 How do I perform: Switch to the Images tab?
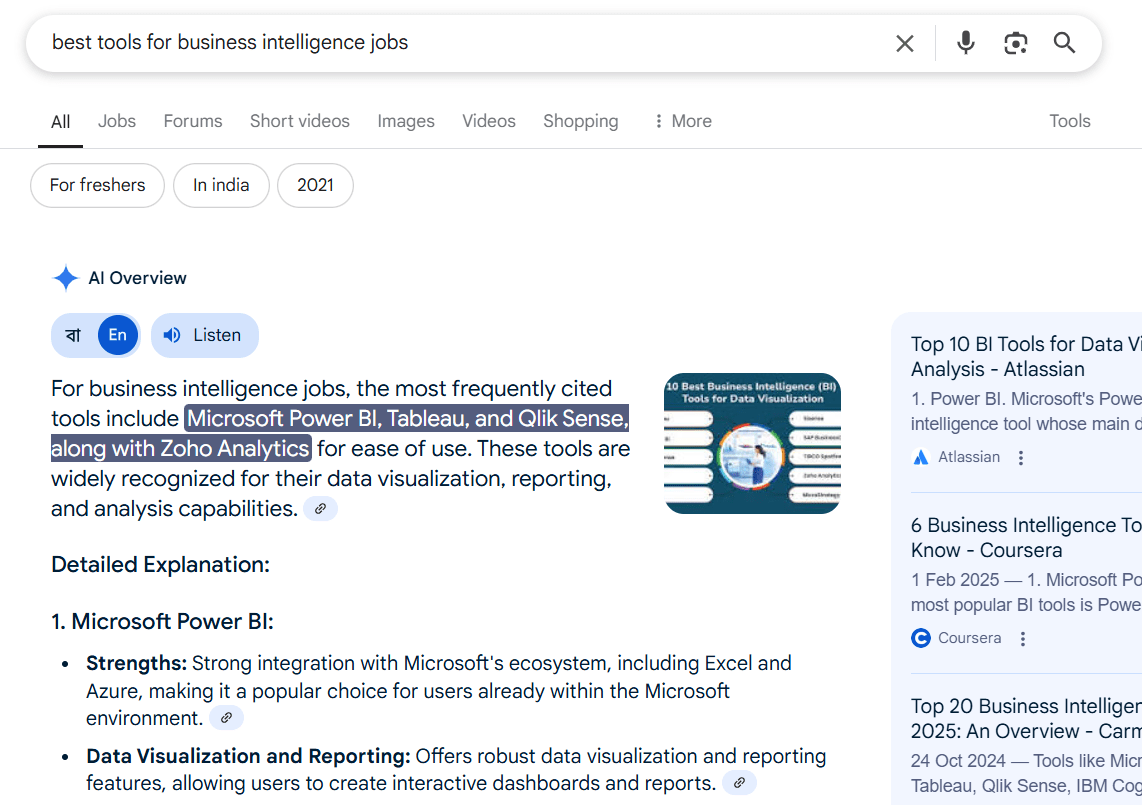pyautogui.click(x=406, y=121)
